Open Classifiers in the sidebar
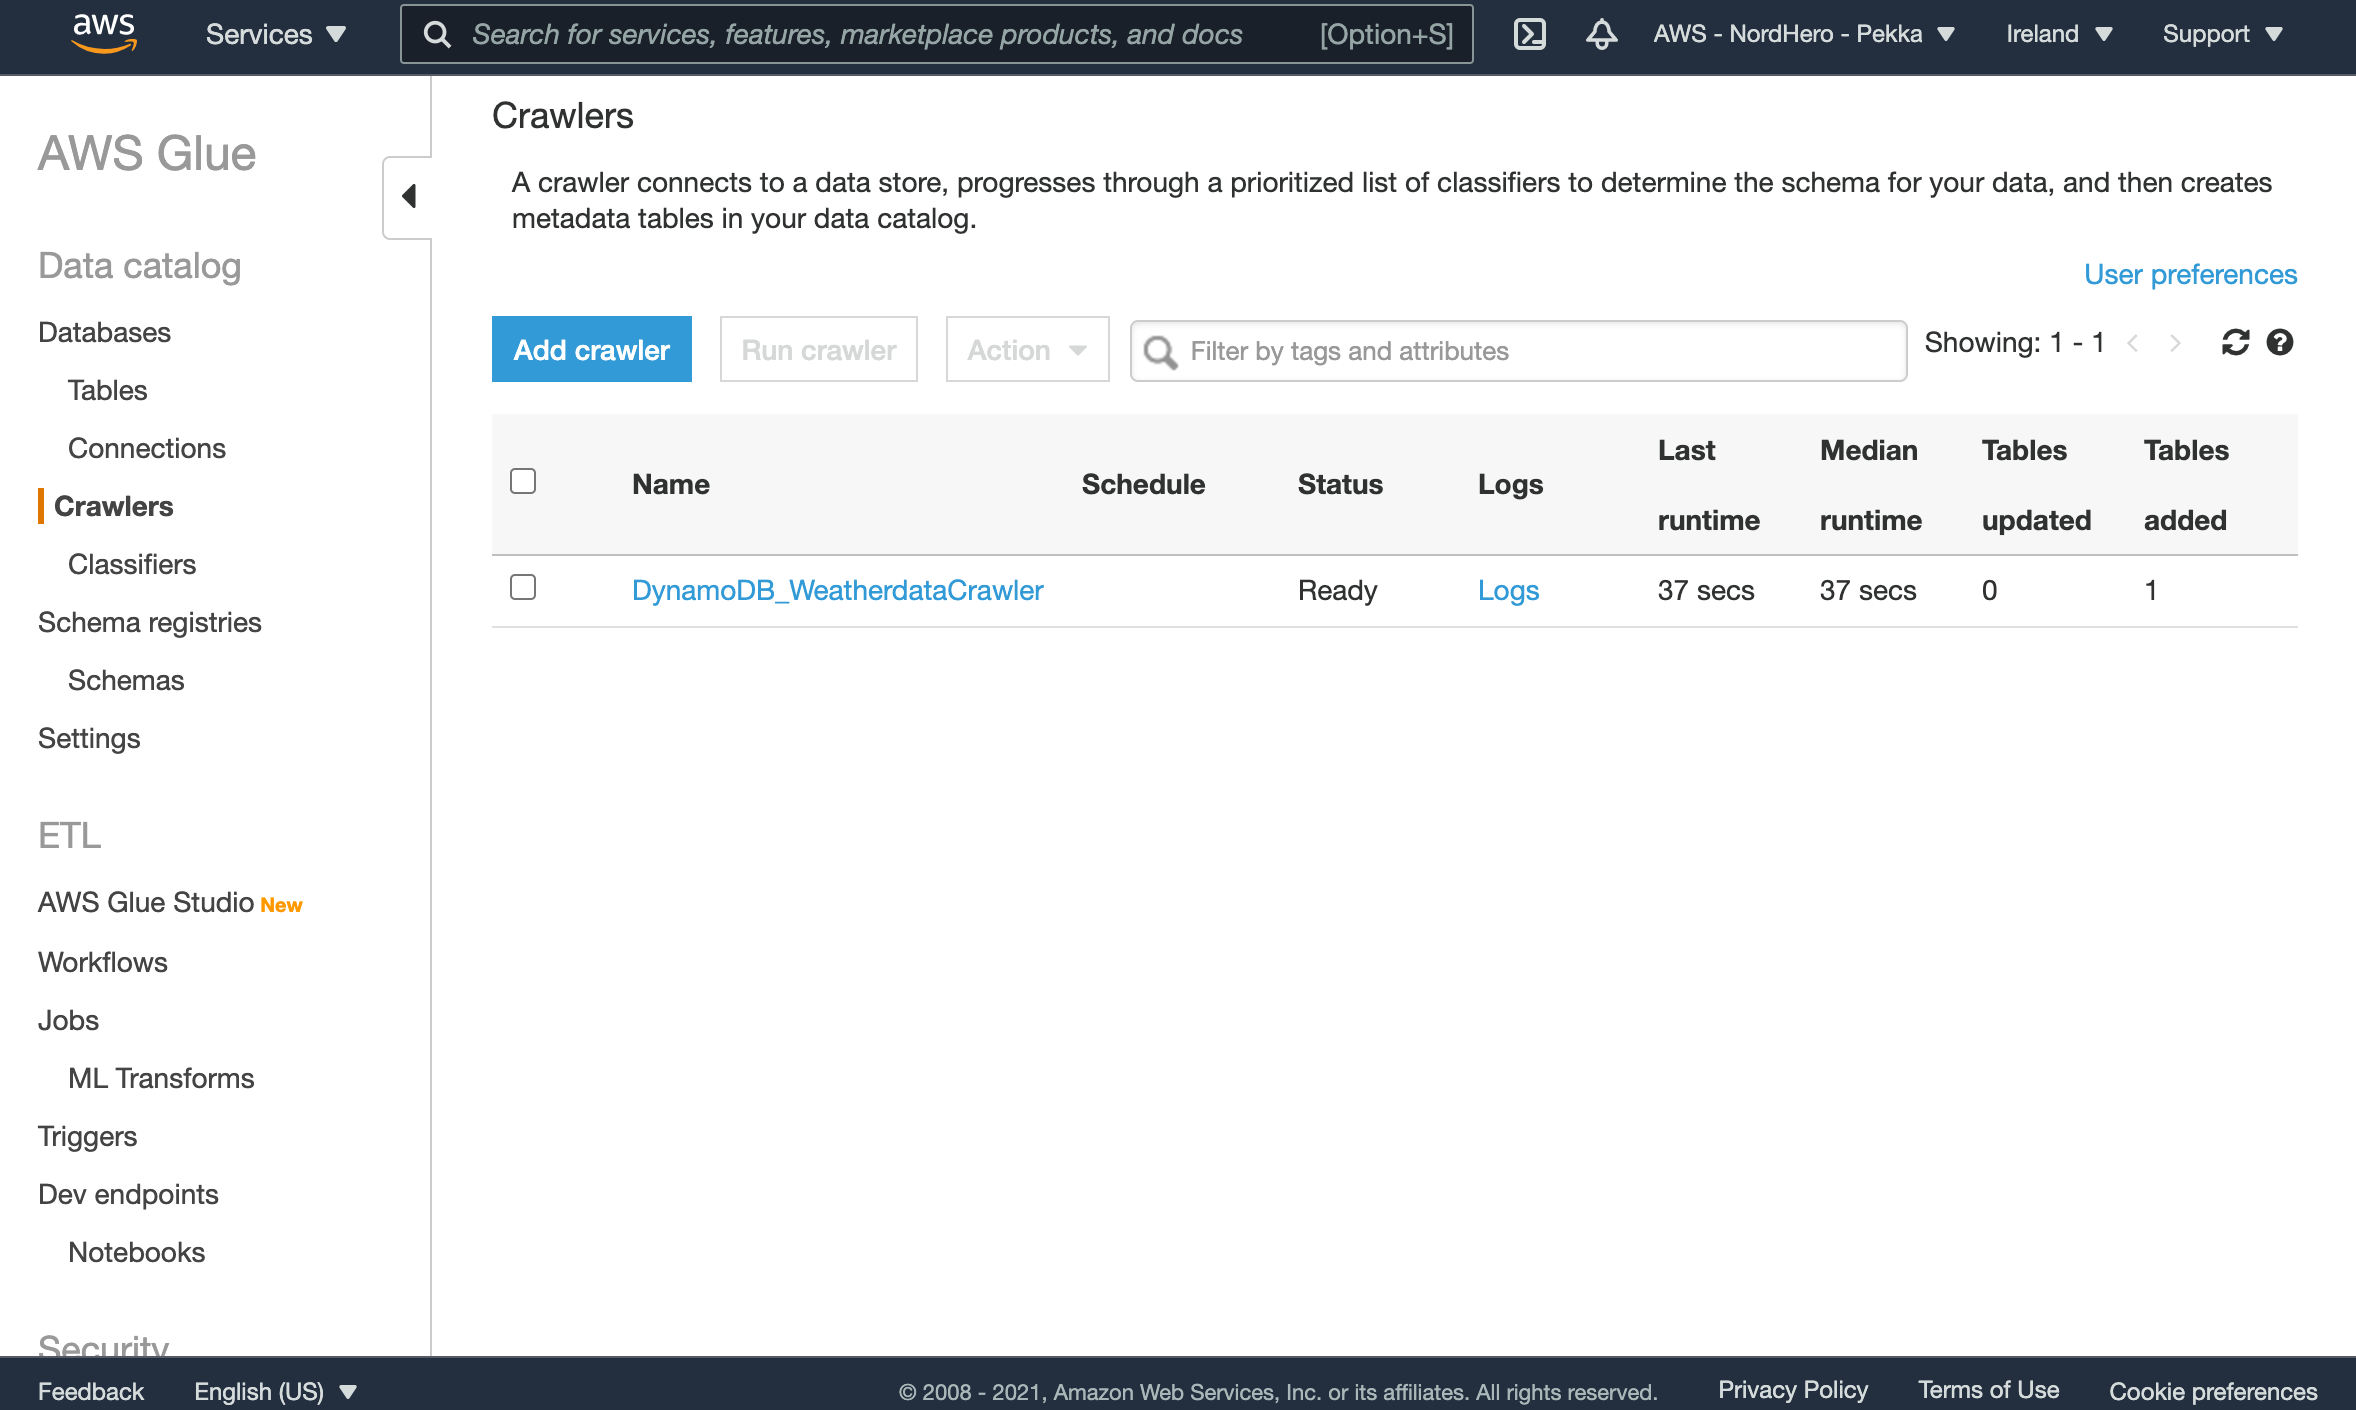The width and height of the screenshot is (2356, 1410). [132, 564]
